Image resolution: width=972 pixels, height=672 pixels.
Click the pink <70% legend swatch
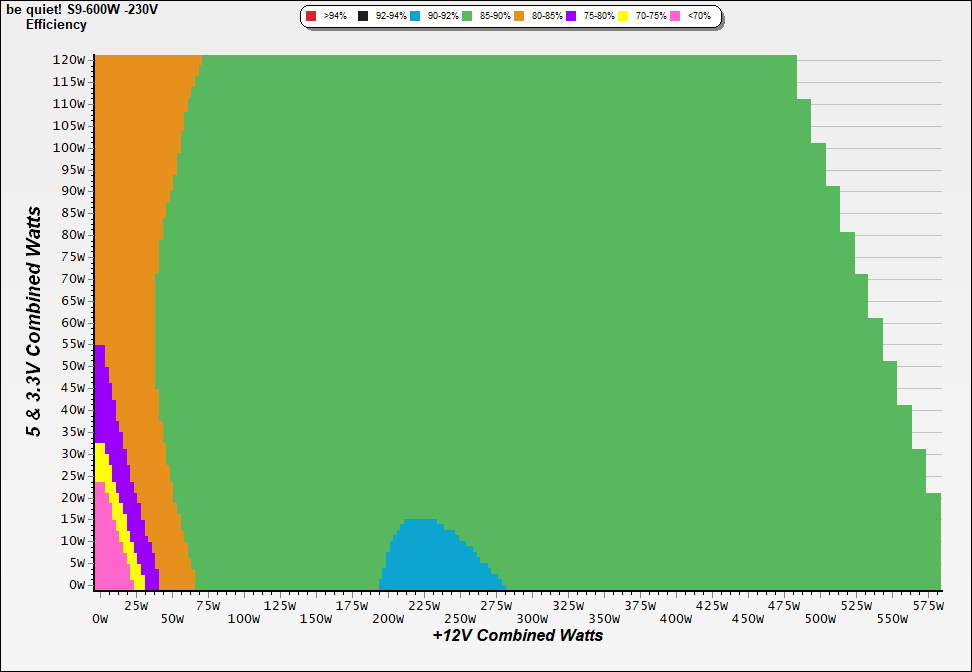tap(675, 17)
